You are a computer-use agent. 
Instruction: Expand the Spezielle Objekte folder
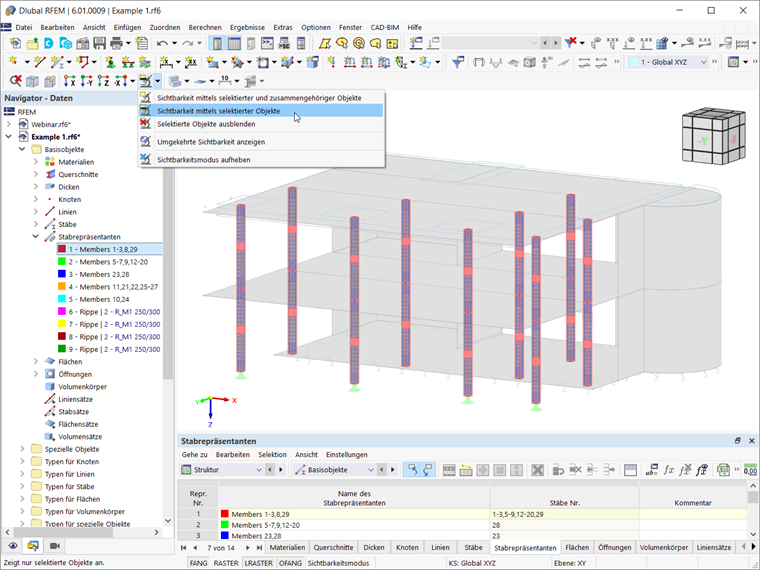(x=22, y=449)
